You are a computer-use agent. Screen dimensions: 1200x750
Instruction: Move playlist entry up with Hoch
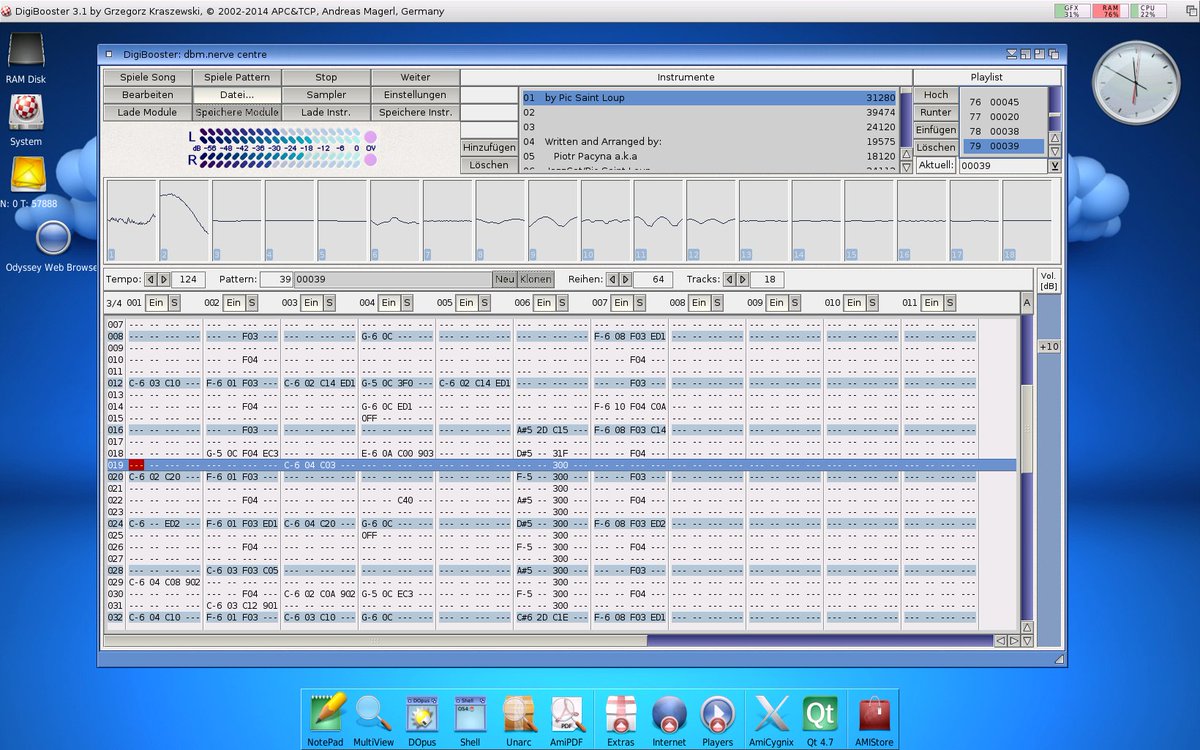click(x=935, y=95)
